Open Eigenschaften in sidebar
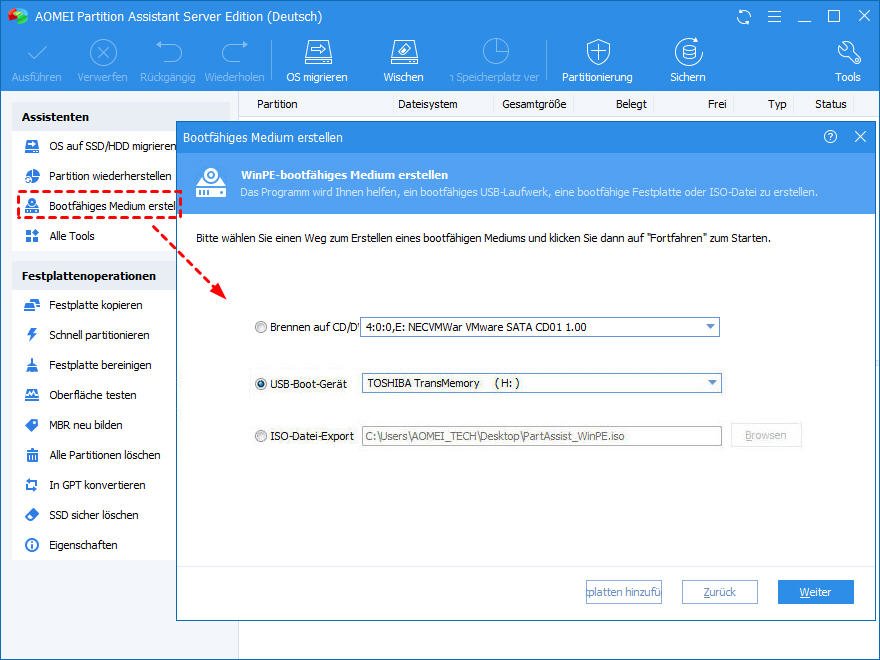Screen dimensions: 880x660 click(71, 546)
